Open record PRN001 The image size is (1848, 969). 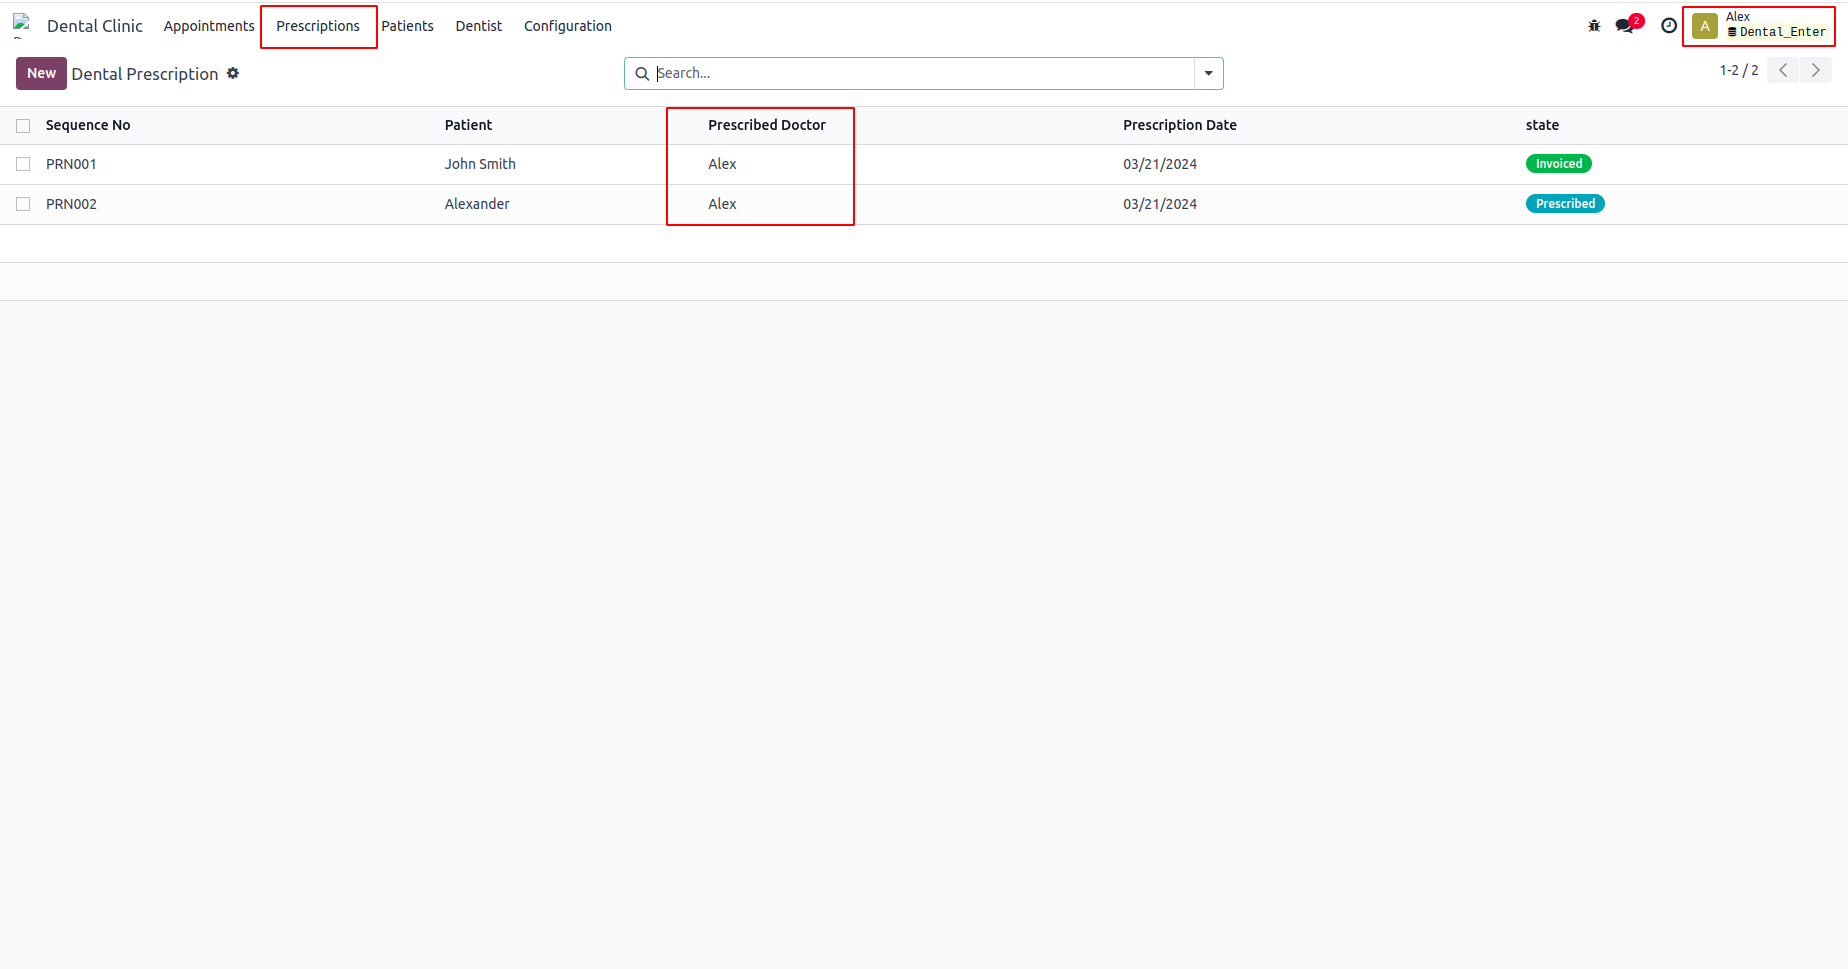[71, 164]
